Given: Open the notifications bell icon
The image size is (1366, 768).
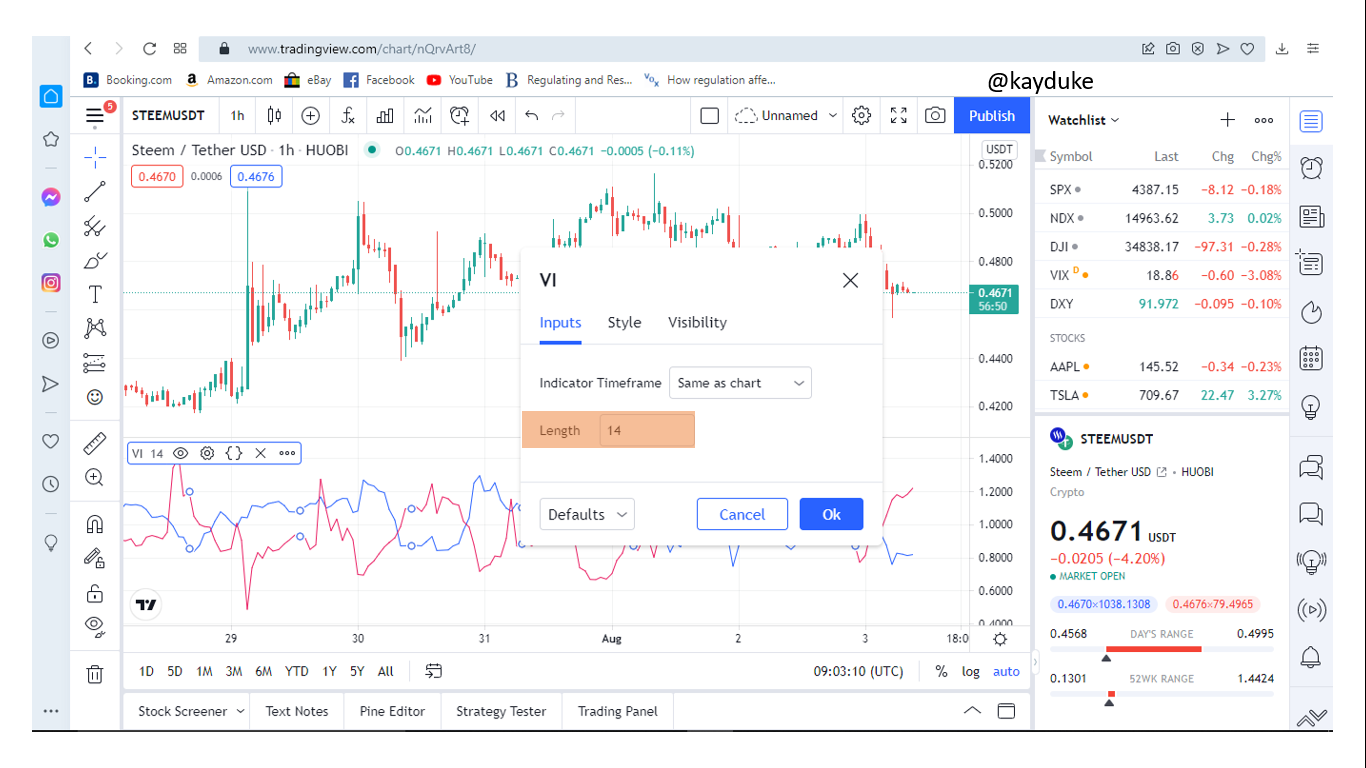Looking at the screenshot, I should (1311, 657).
